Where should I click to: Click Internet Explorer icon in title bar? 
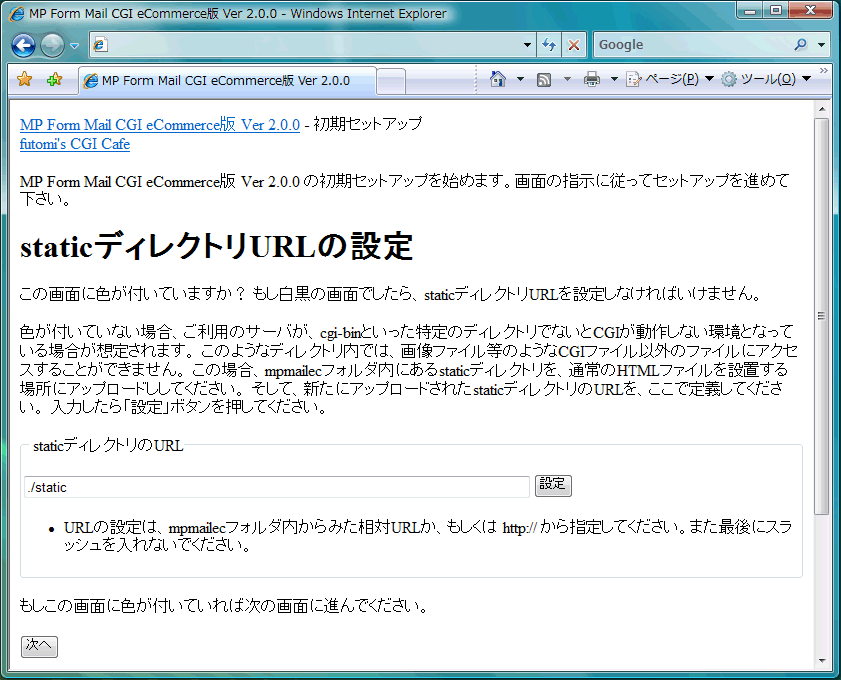click(x=17, y=13)
